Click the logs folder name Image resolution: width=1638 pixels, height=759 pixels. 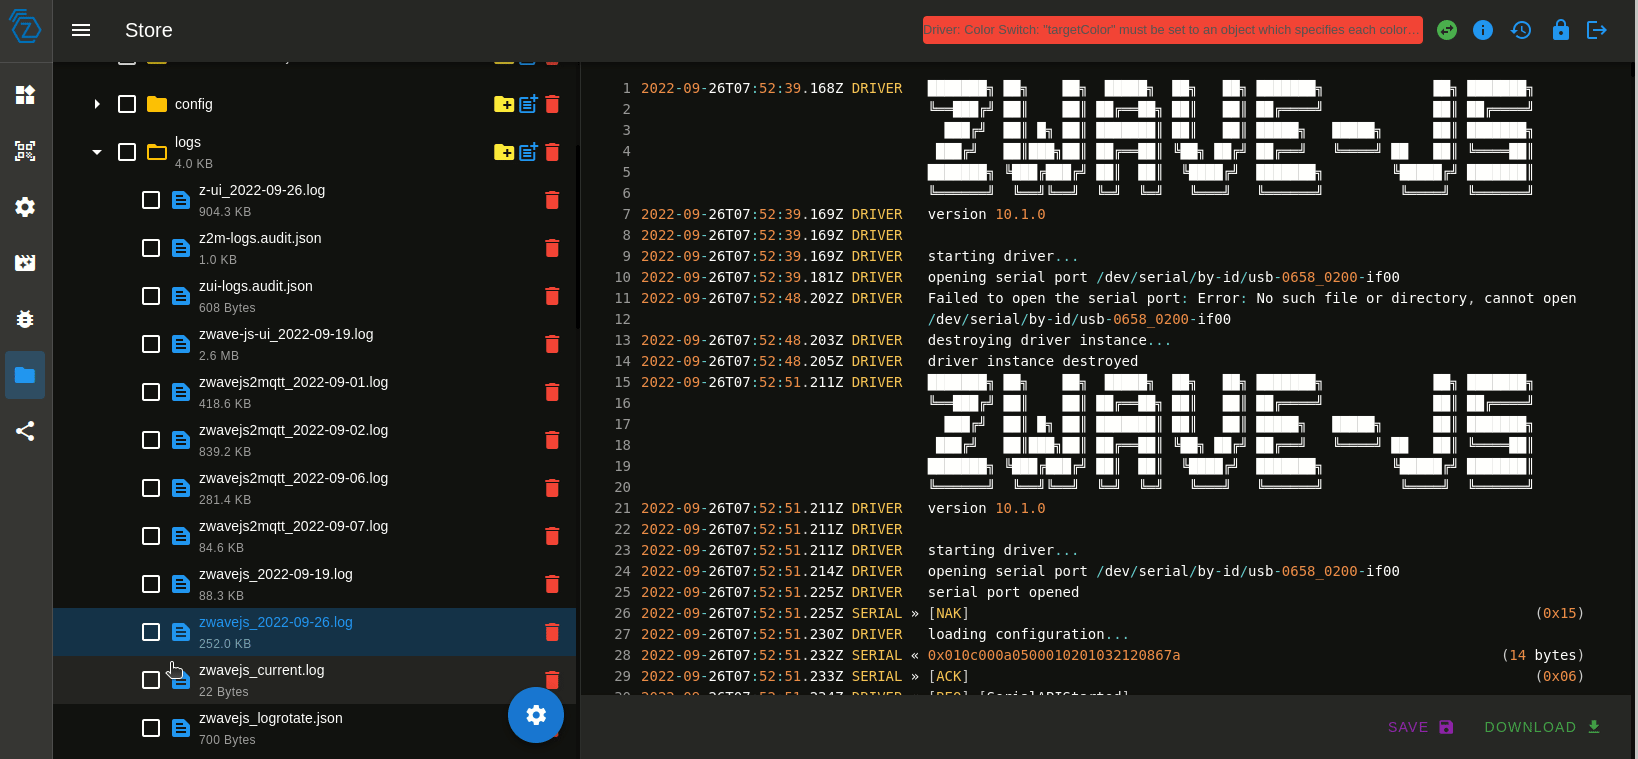(188, 142)
